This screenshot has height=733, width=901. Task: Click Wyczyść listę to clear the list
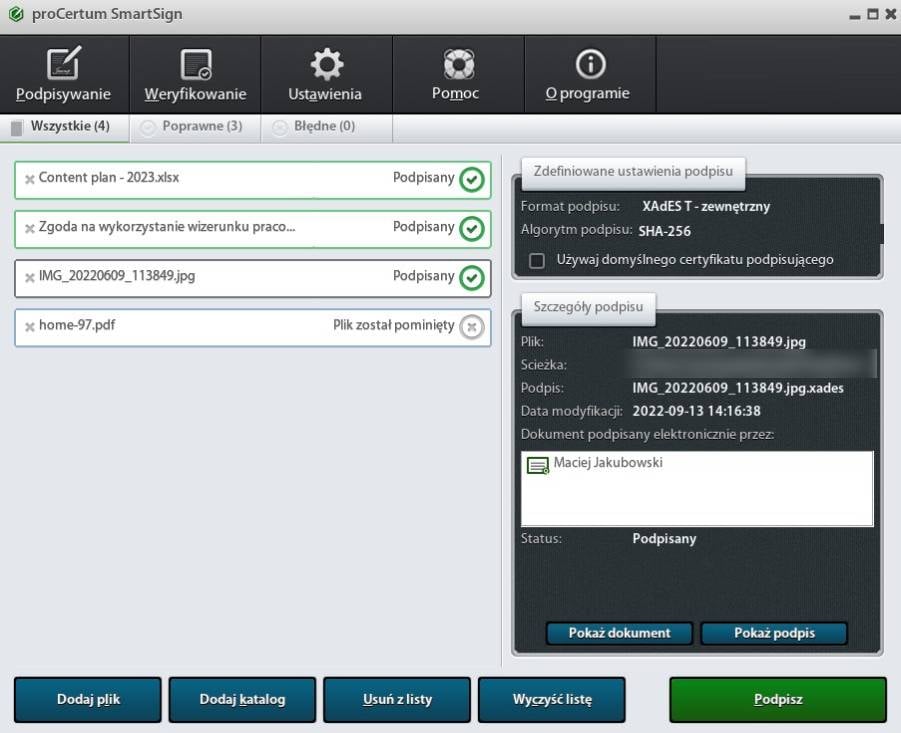pyautogui.click(x=551, y=700)
